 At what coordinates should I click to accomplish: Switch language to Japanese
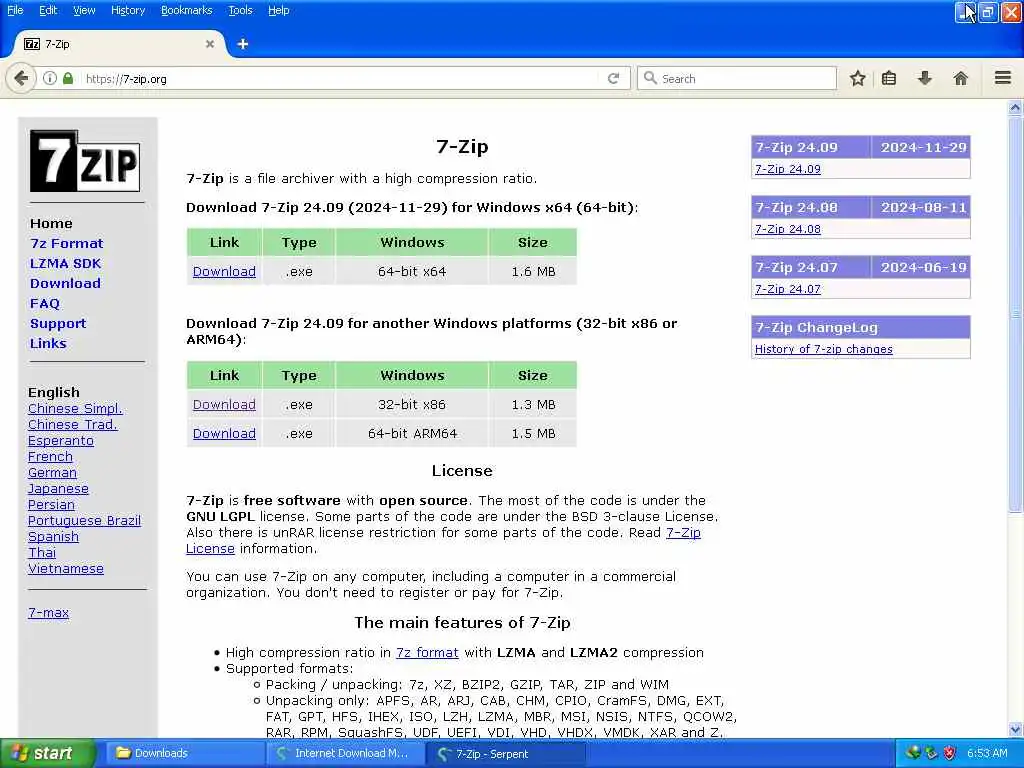[x=58, y=488]
